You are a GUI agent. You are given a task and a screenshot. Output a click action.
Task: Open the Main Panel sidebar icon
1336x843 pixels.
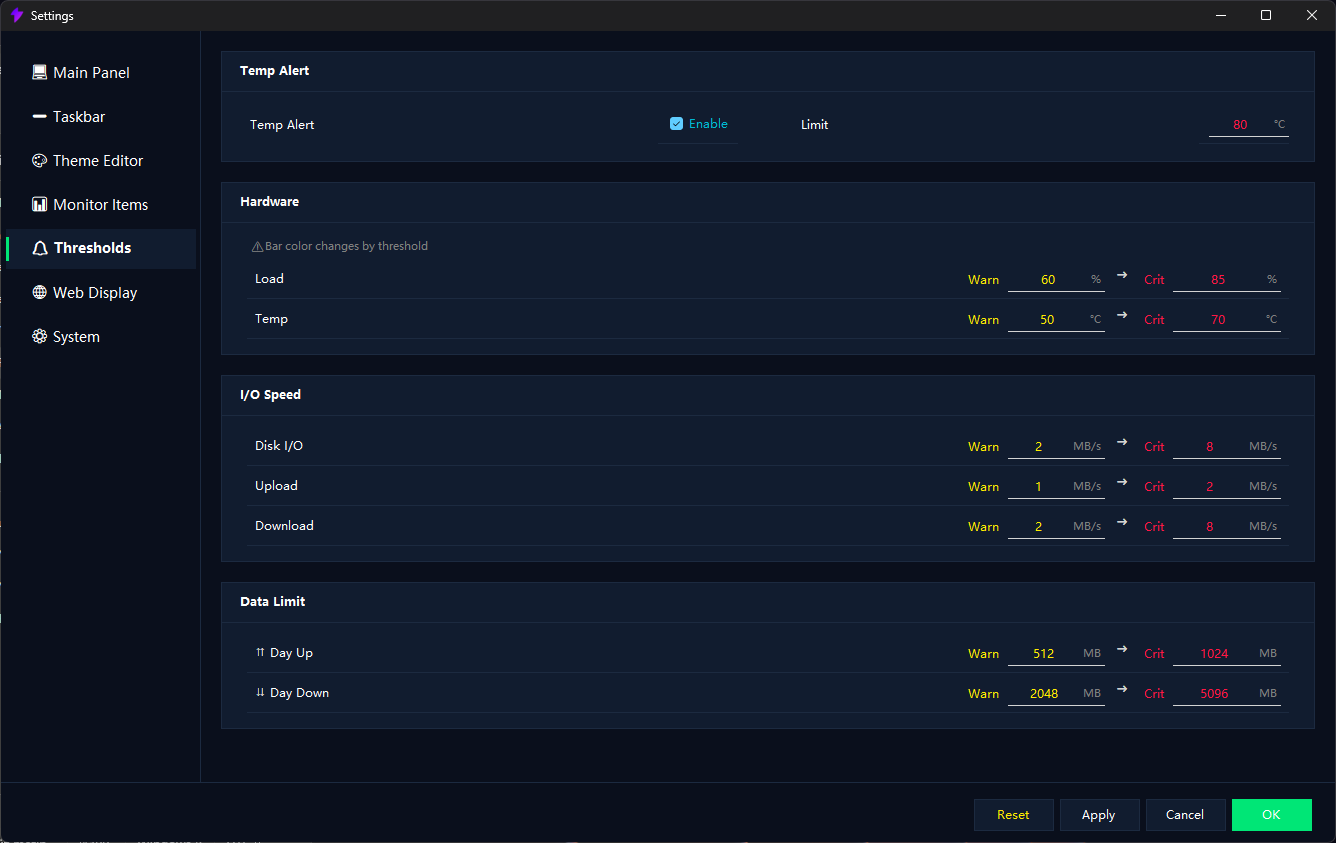pos(40,72)
